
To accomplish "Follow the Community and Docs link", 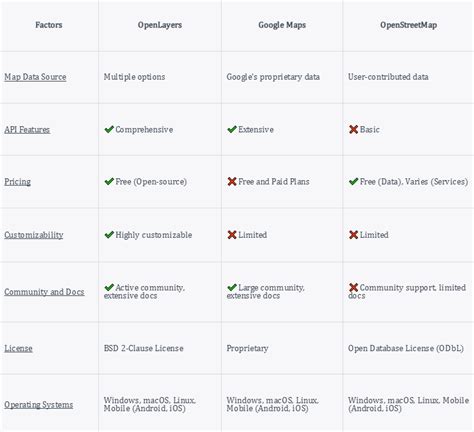I will click(x=44, y=292).
